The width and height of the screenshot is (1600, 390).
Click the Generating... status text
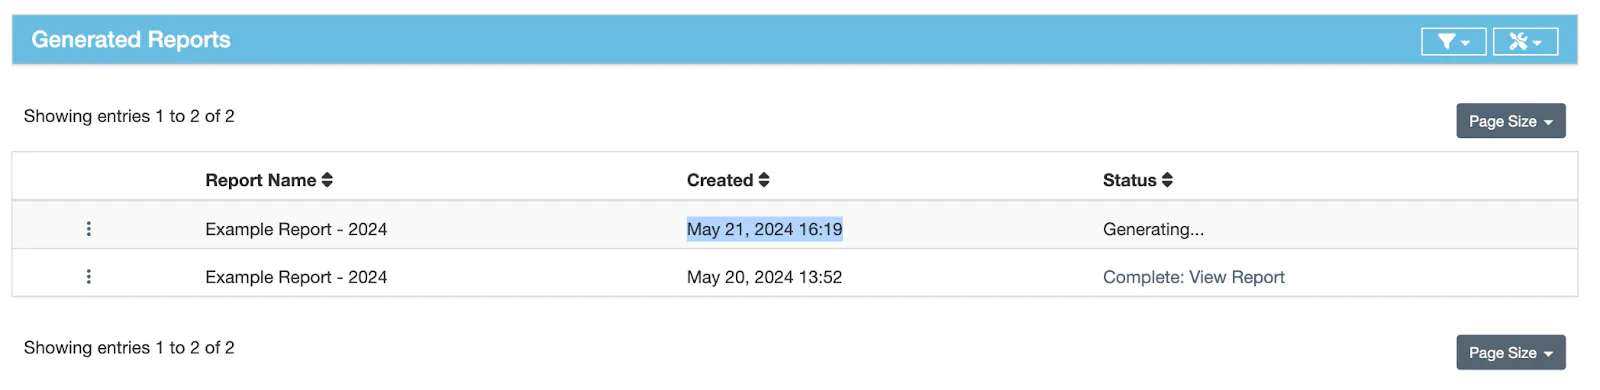1153,229
